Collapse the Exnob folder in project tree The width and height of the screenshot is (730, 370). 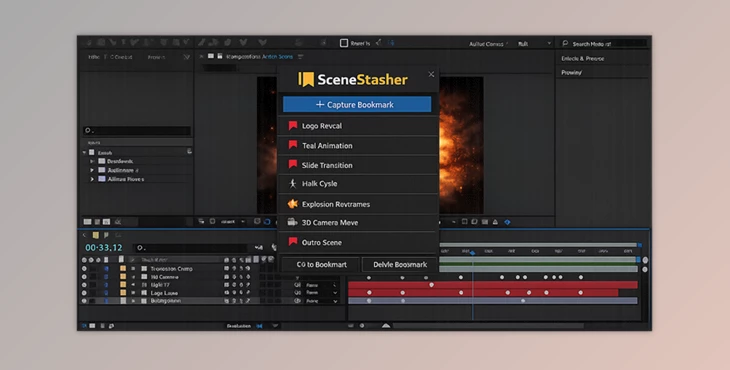click(84, 153)
